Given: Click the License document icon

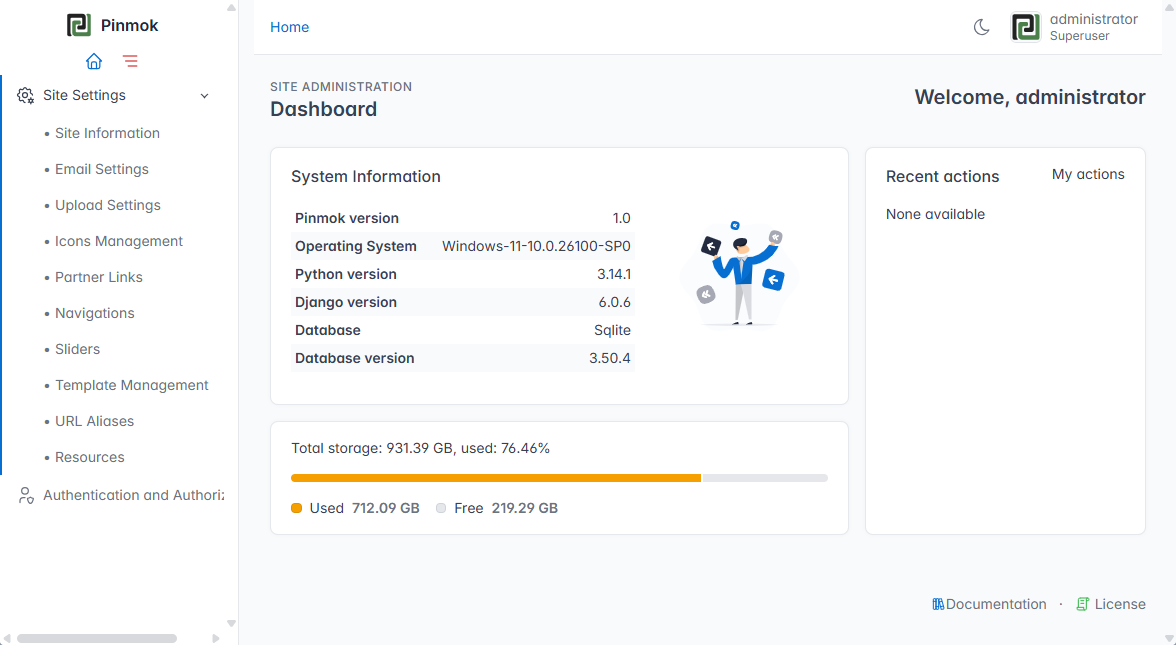Looking at the screenshot, I should pyautogui.click(x=1082, y=604).
